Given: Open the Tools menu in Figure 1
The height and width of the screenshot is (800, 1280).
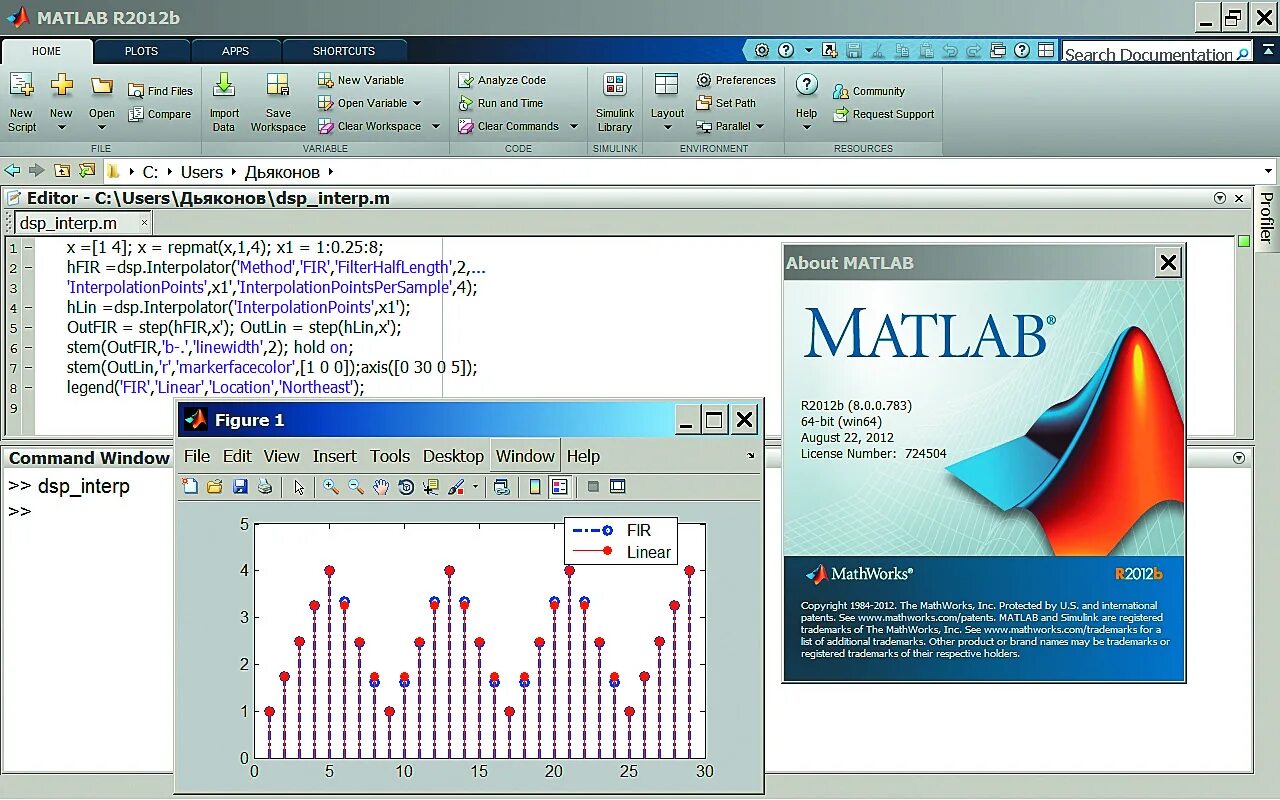Looking at the screenshot, I should pyautogui.click(x=390, y=456).
